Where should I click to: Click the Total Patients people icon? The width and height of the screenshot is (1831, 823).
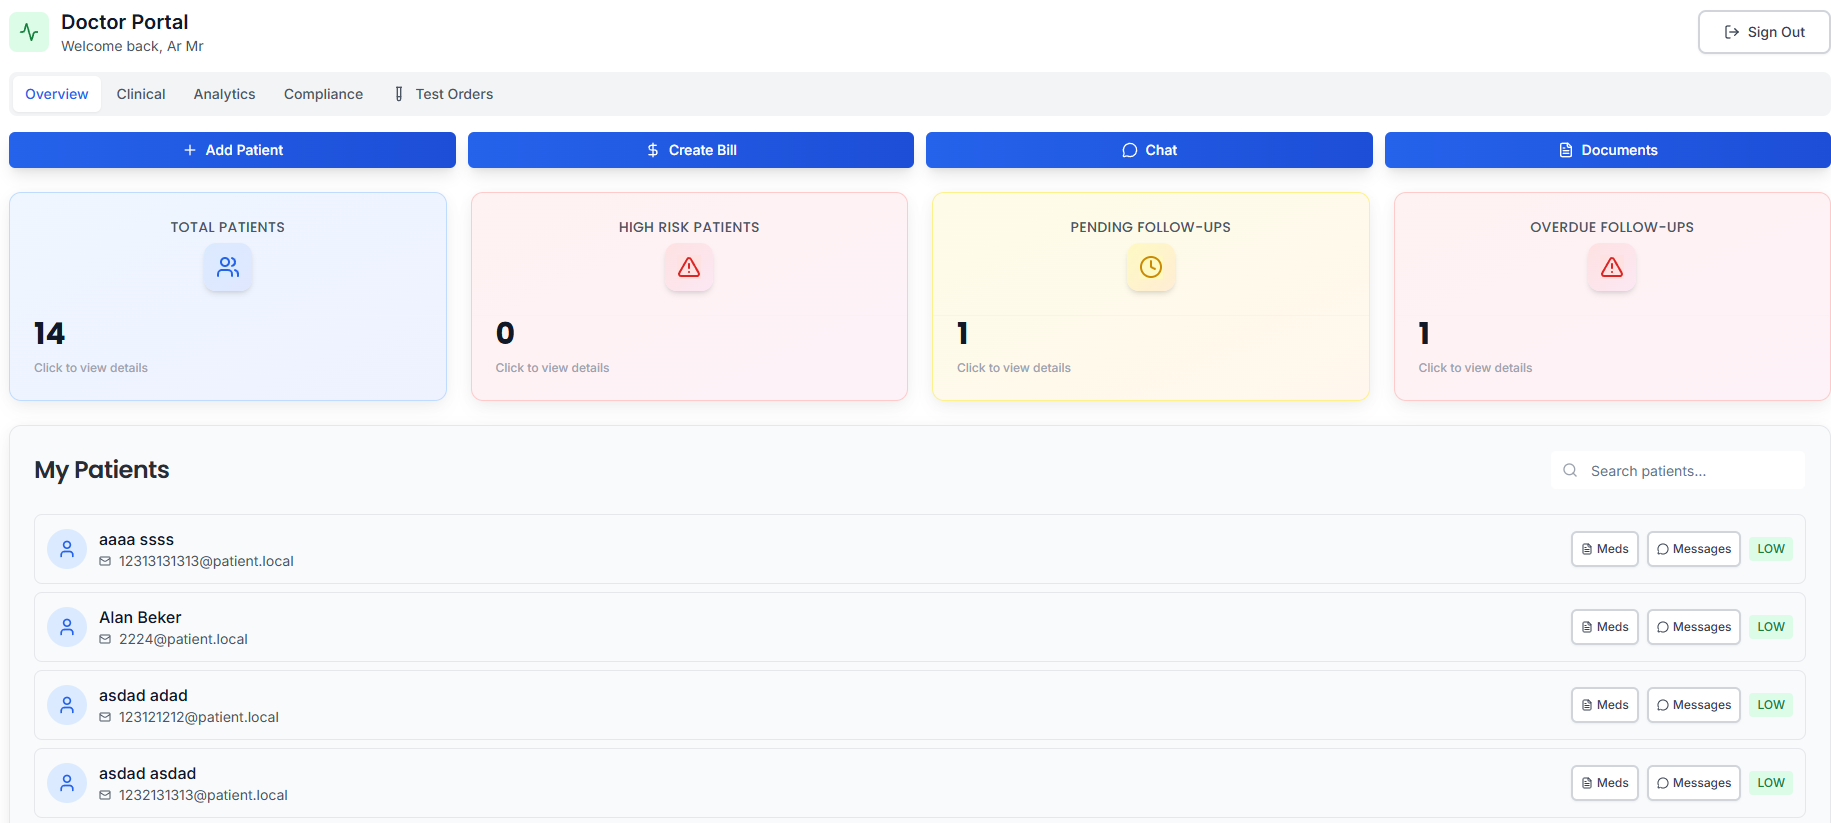228,267
